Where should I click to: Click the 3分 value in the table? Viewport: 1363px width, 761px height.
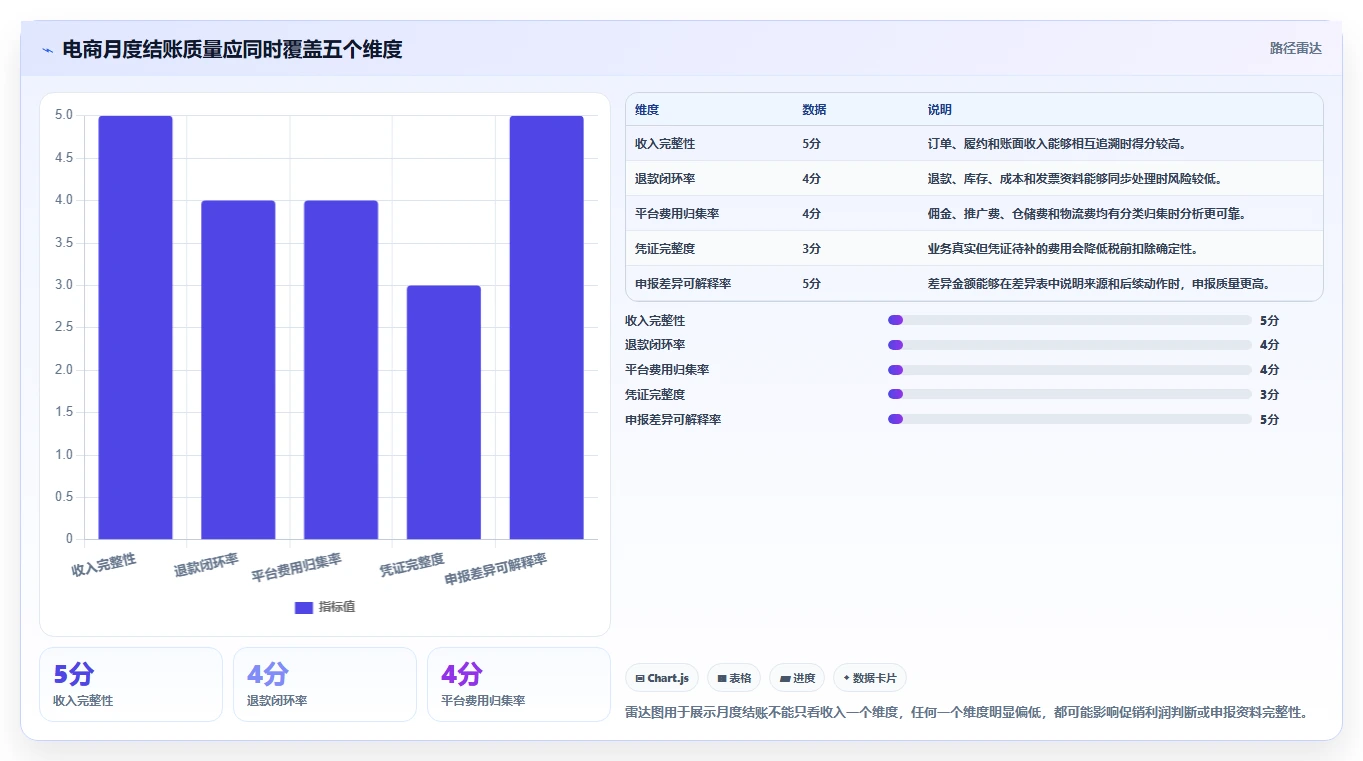point(811,249)
